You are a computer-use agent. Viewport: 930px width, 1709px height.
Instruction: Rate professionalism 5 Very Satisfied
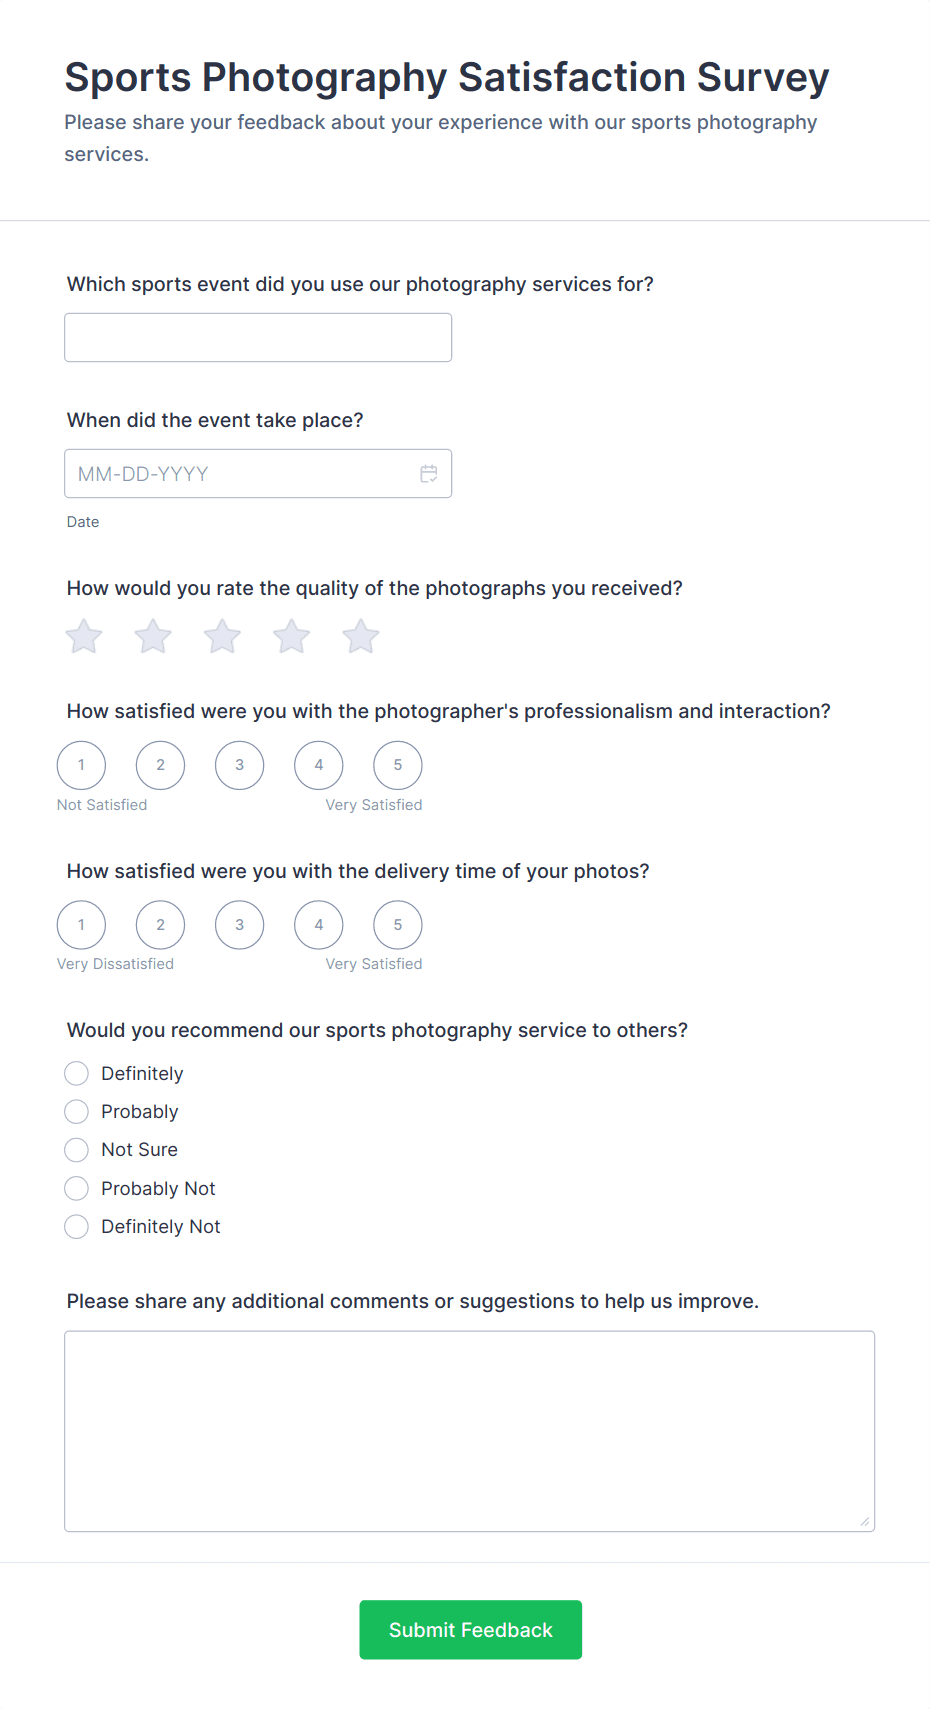click(398, 766)
